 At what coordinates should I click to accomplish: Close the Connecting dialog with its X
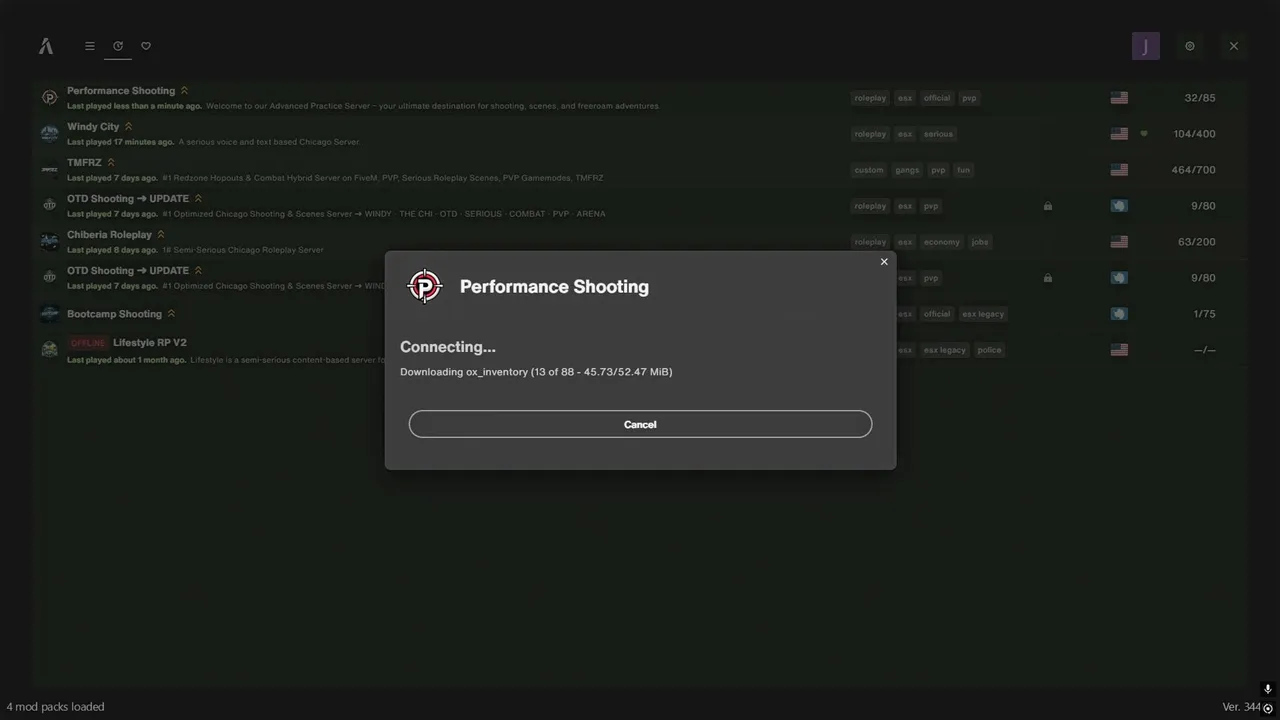pos(884,262)
